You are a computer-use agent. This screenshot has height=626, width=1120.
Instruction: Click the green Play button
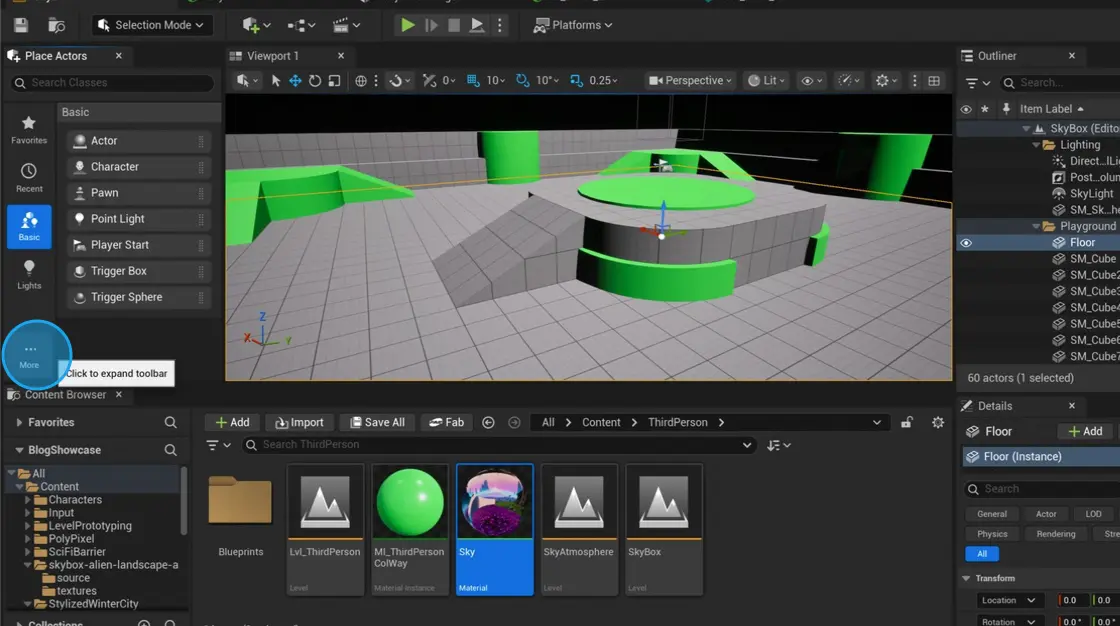point(407,25)
